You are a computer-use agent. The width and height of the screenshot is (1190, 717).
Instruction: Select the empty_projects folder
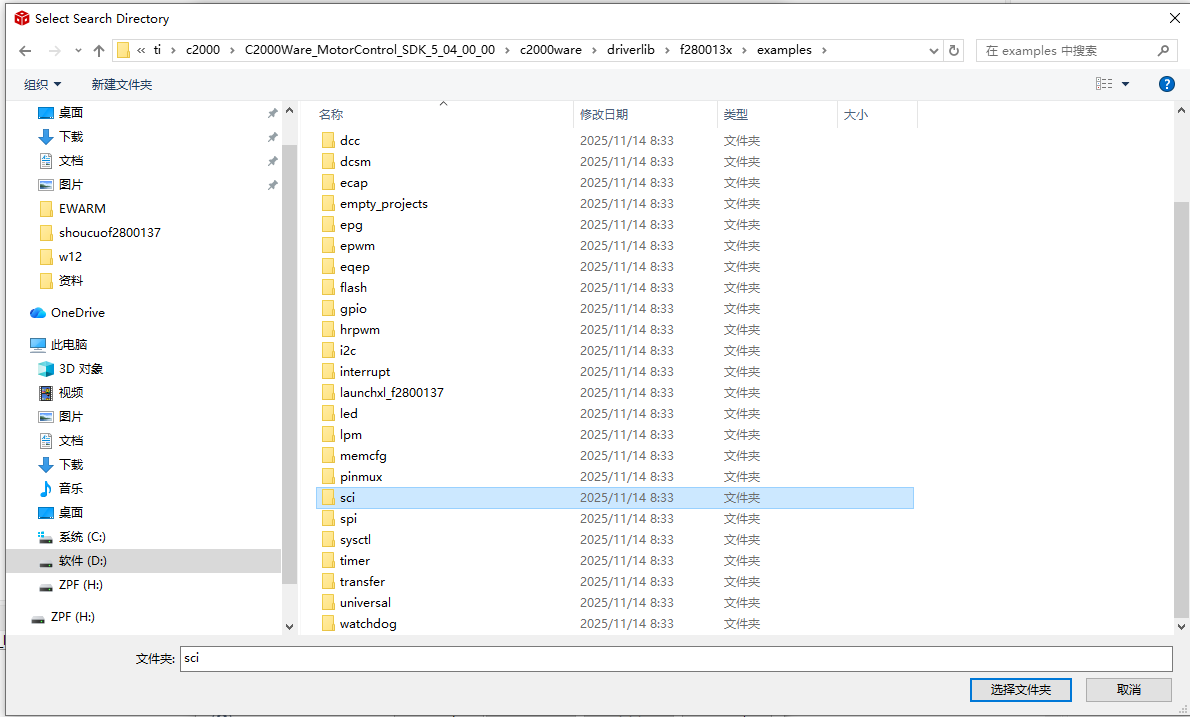tap(383, 204)
